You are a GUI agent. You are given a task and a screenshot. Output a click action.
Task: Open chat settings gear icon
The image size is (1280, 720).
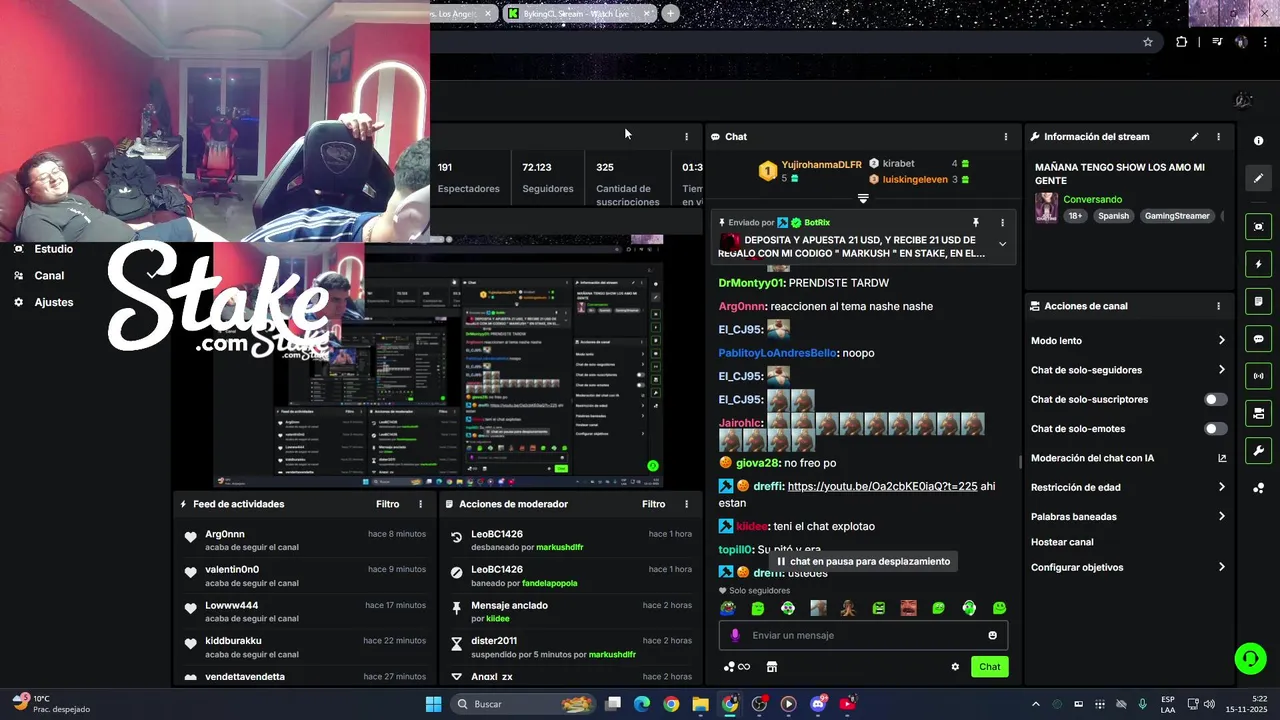pos(955,667)
